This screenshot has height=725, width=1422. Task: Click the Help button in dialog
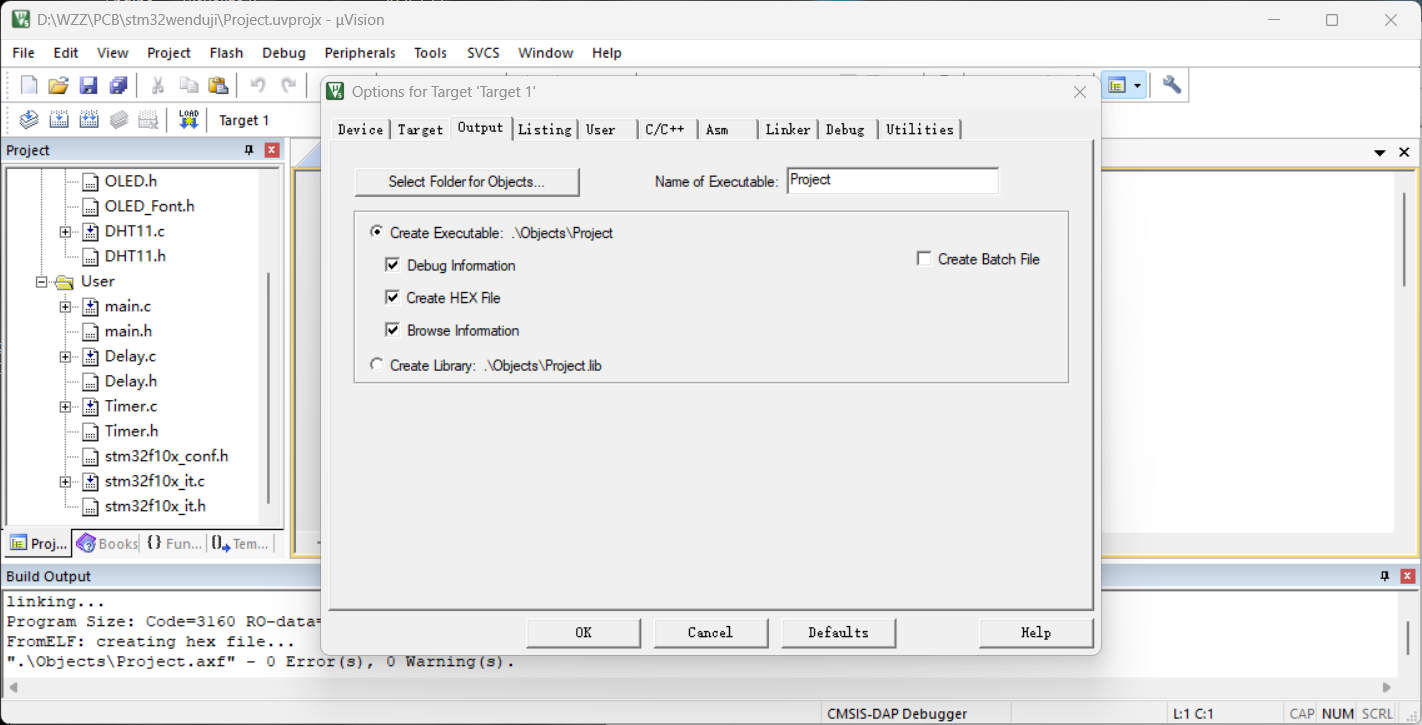click(1036, 632)
